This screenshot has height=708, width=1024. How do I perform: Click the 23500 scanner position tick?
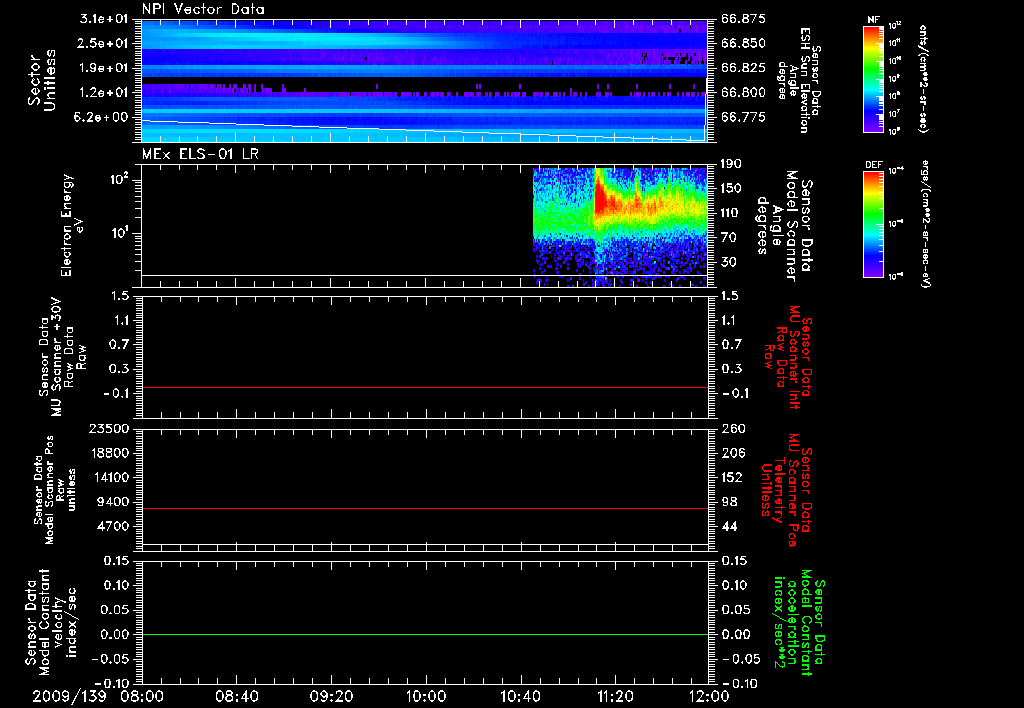(108, 429)
